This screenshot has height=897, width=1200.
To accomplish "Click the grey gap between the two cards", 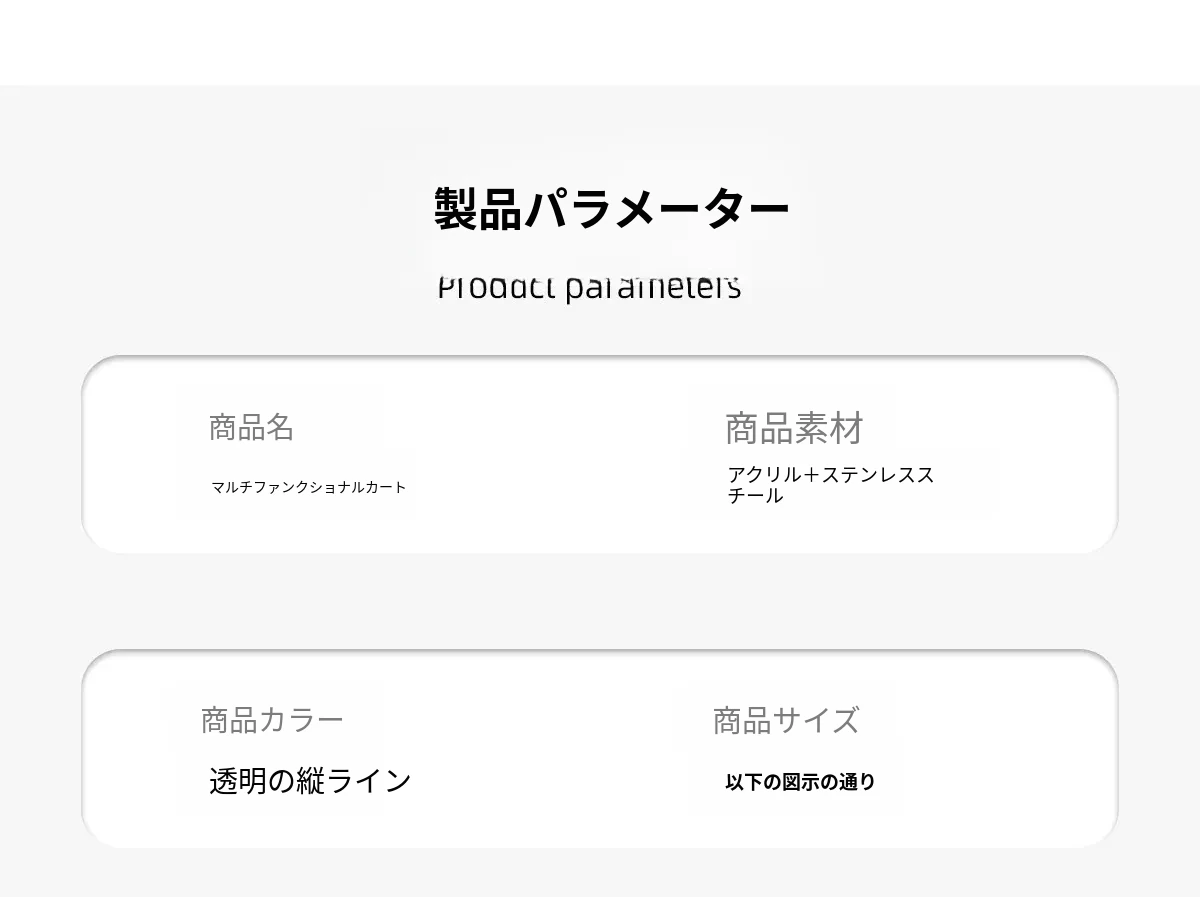I will tap(600, 601).
